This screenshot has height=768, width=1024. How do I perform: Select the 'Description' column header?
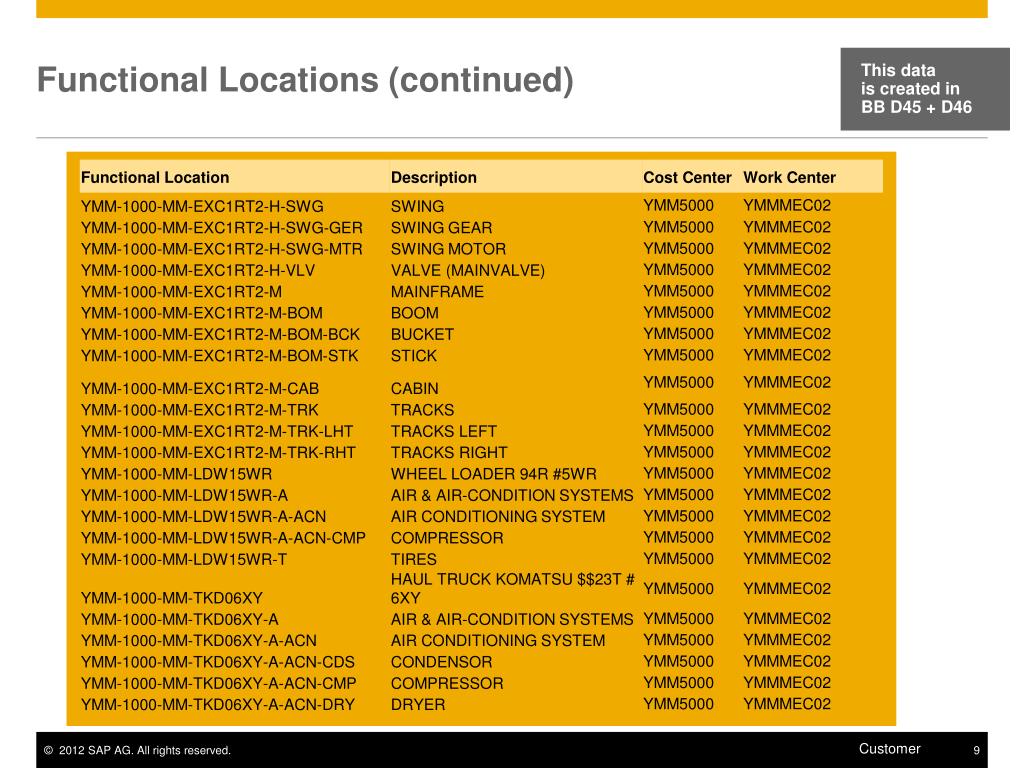(434, 178)
